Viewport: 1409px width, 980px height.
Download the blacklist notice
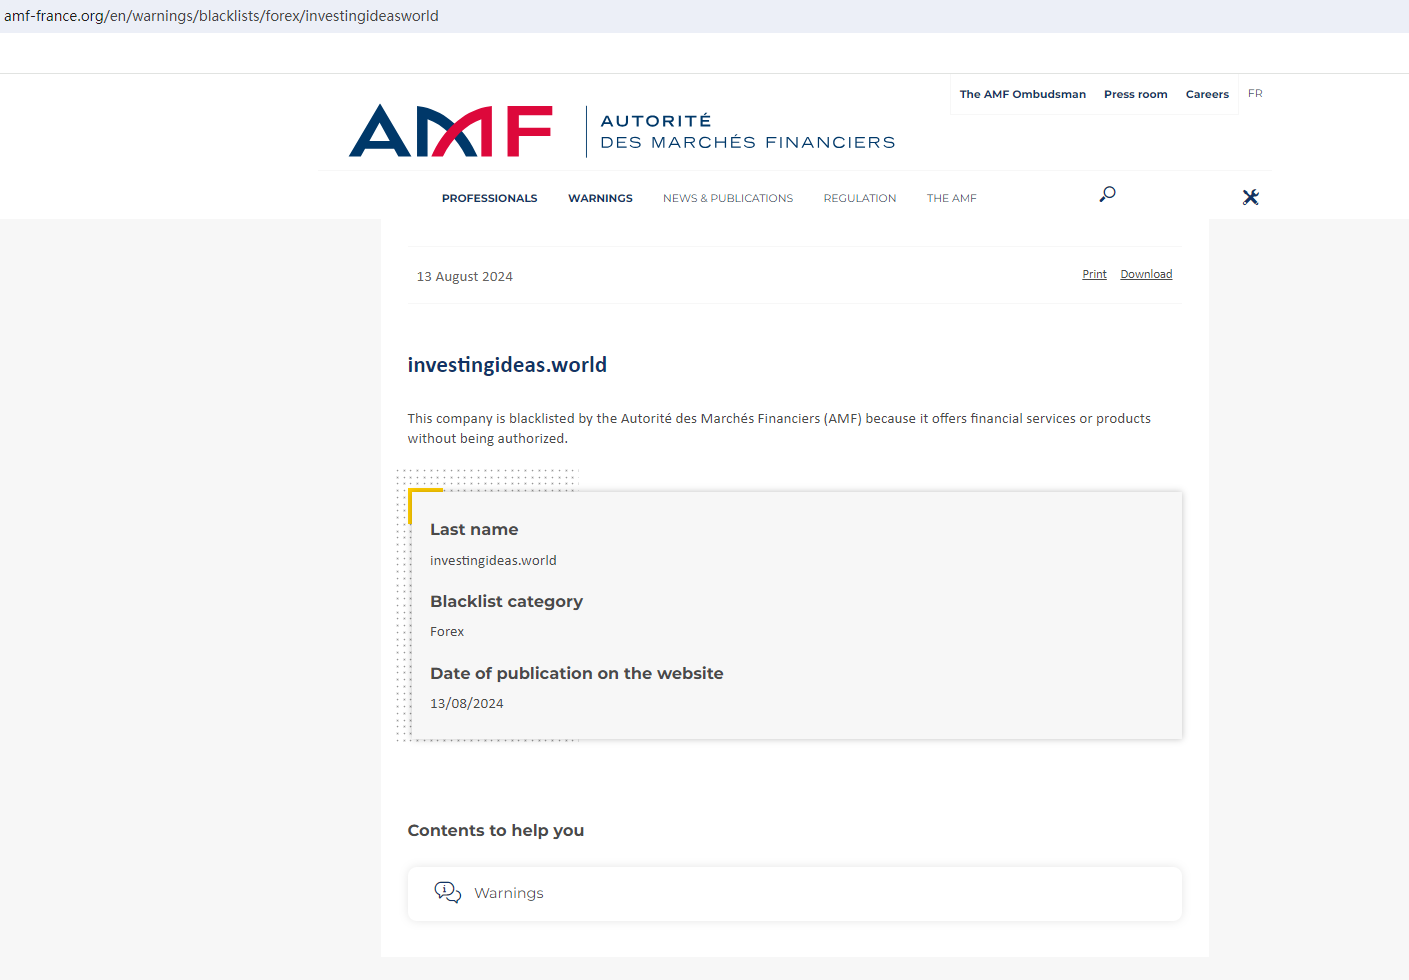click(1146, 274)
